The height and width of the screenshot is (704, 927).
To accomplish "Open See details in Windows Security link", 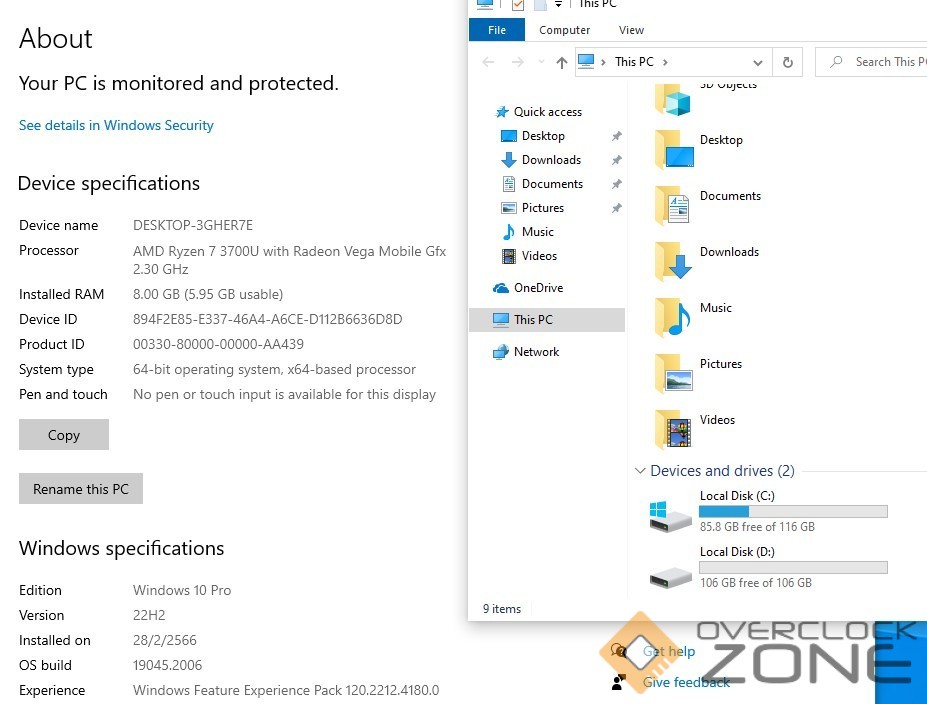I will click(116, 125).
